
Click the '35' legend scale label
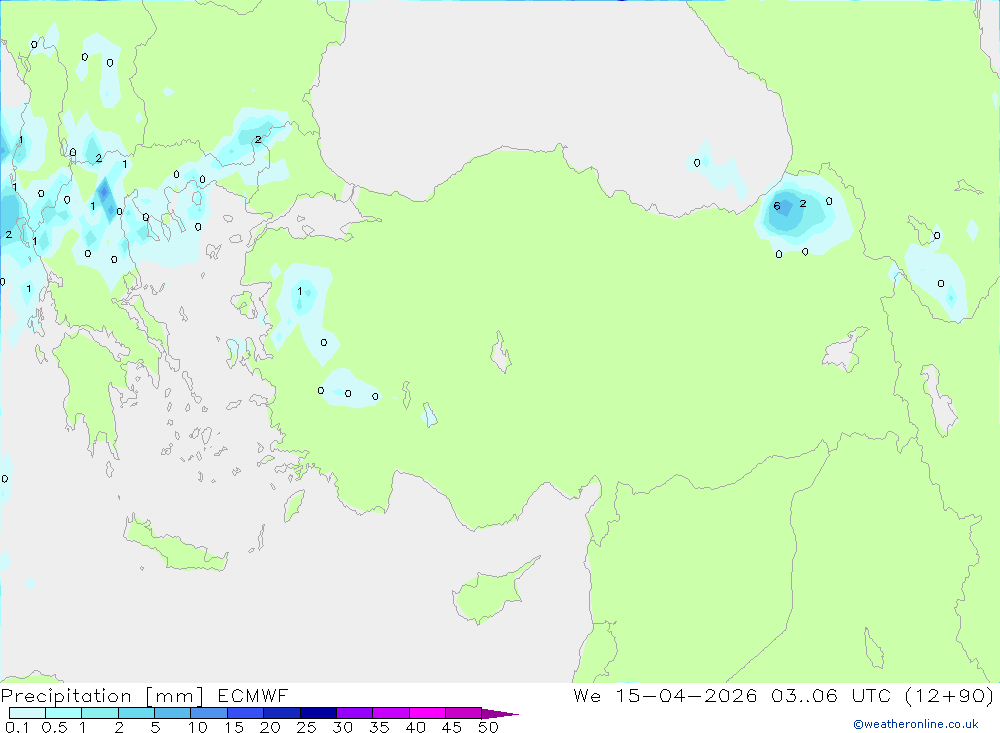[379, 727]
